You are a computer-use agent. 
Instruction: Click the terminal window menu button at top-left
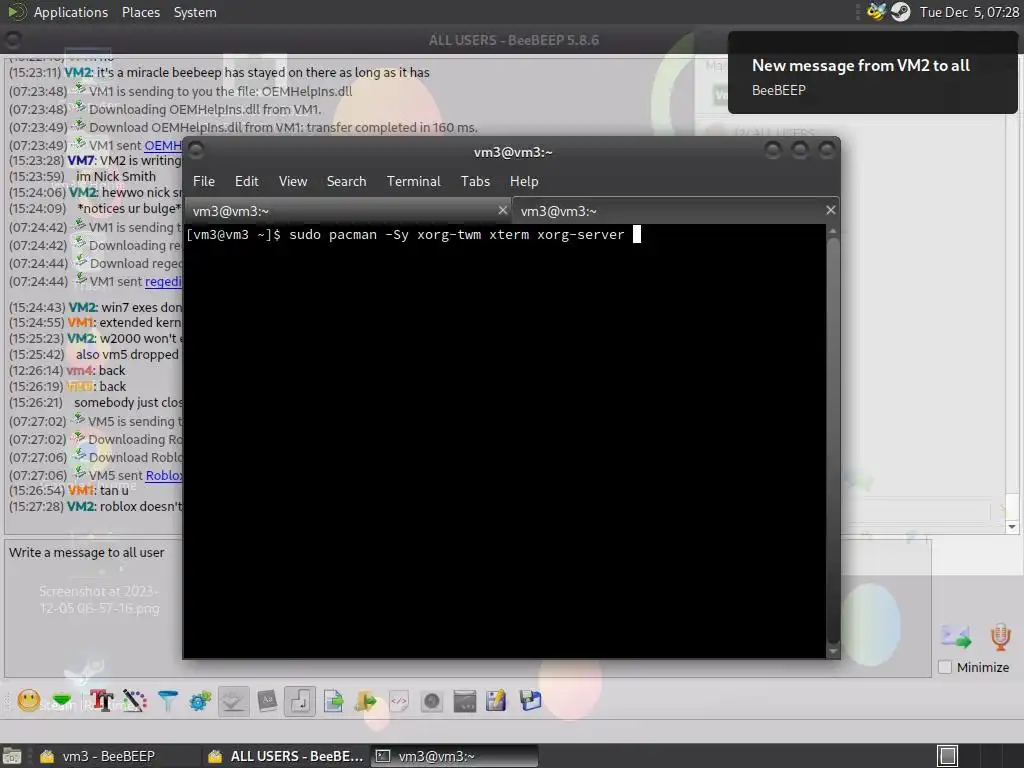pos(196,152)
